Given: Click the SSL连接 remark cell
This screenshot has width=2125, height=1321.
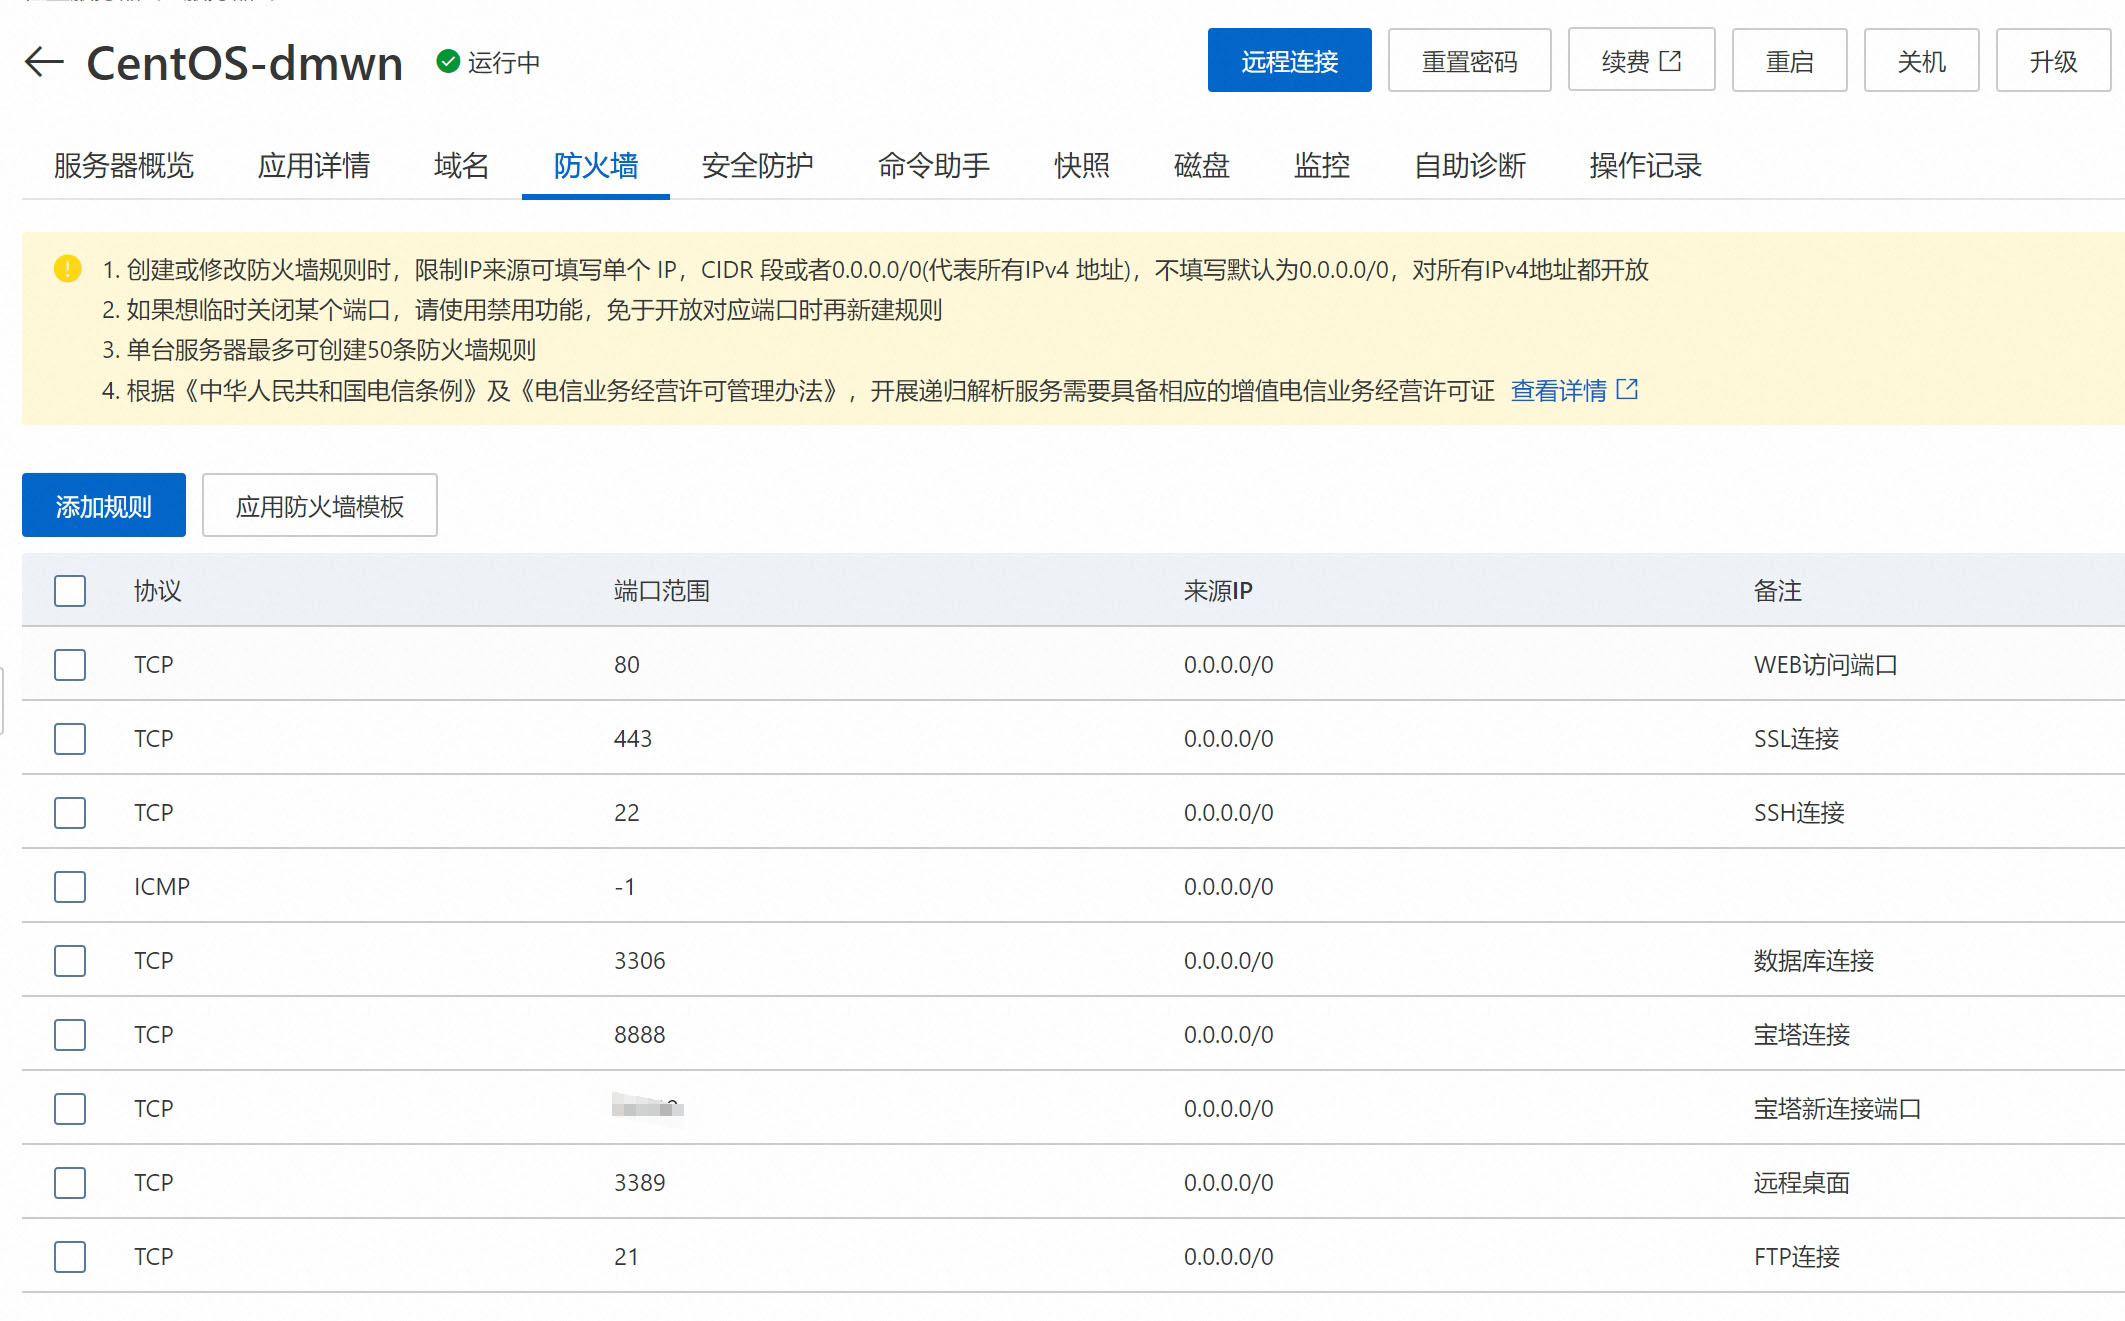Looking at the screenshot, I should 1796,738.
